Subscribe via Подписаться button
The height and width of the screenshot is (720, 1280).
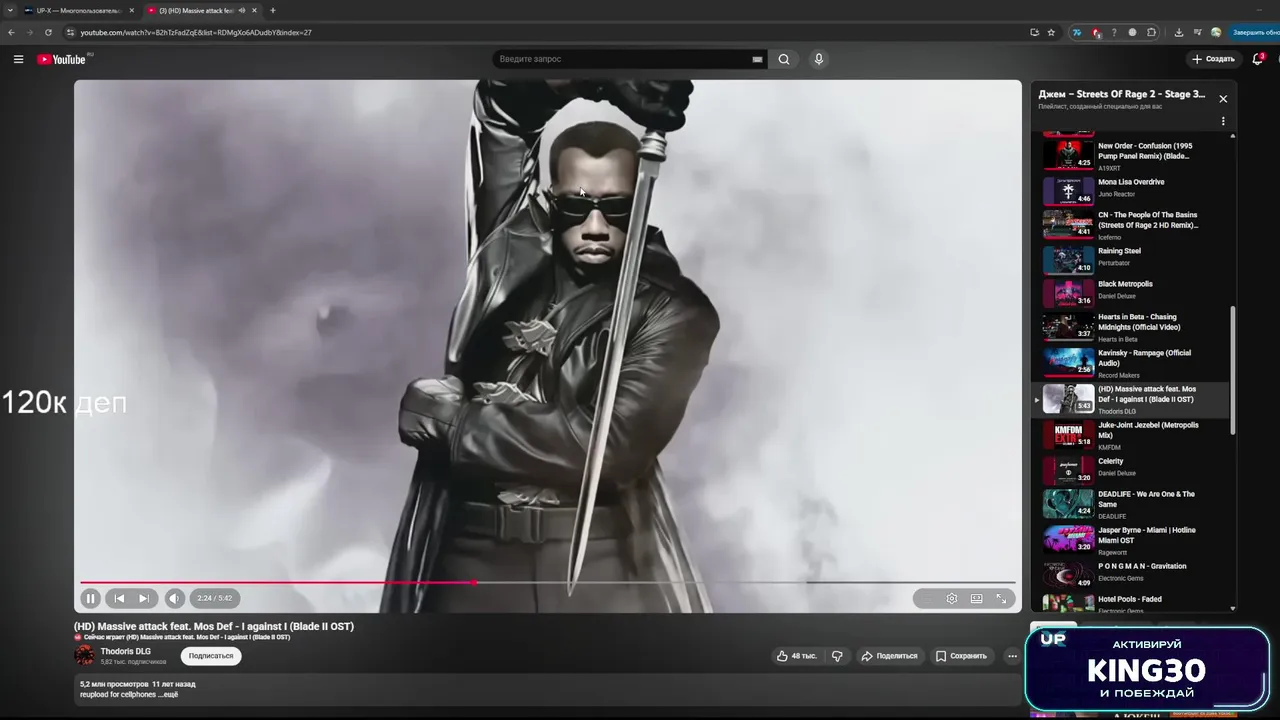click(211, 656)
